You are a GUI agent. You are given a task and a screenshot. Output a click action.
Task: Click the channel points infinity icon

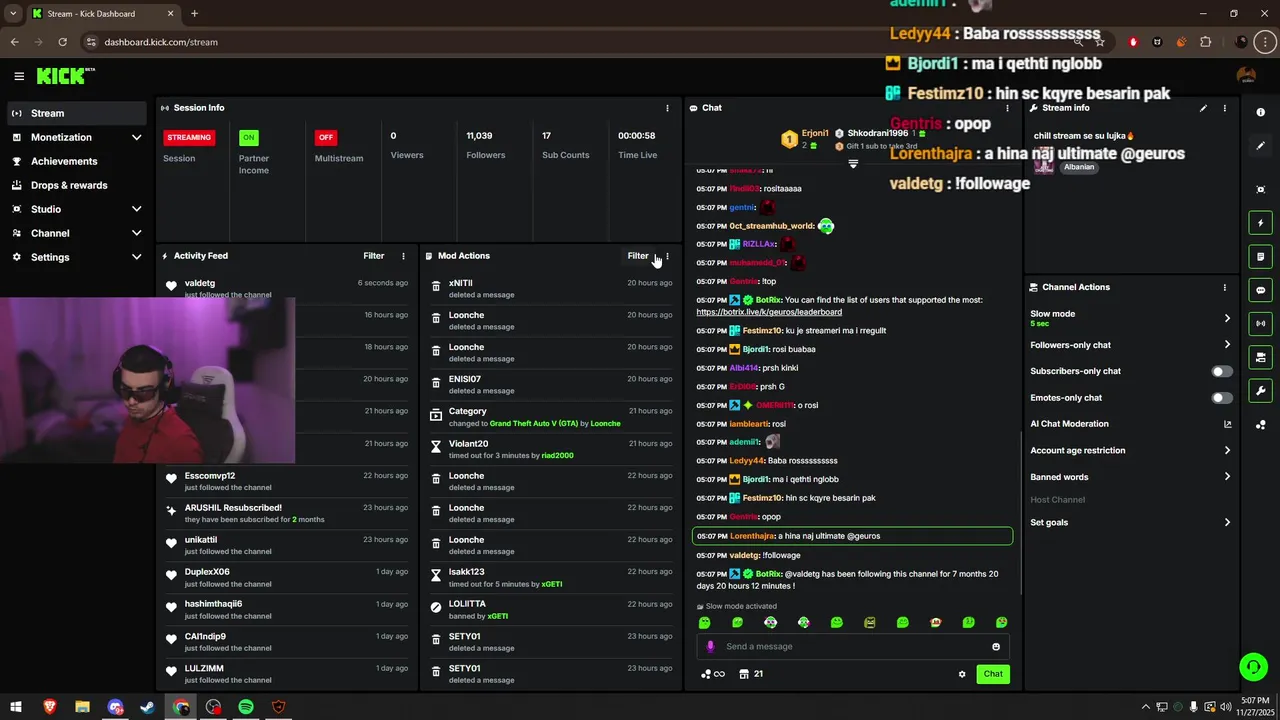tap(712, 674)
